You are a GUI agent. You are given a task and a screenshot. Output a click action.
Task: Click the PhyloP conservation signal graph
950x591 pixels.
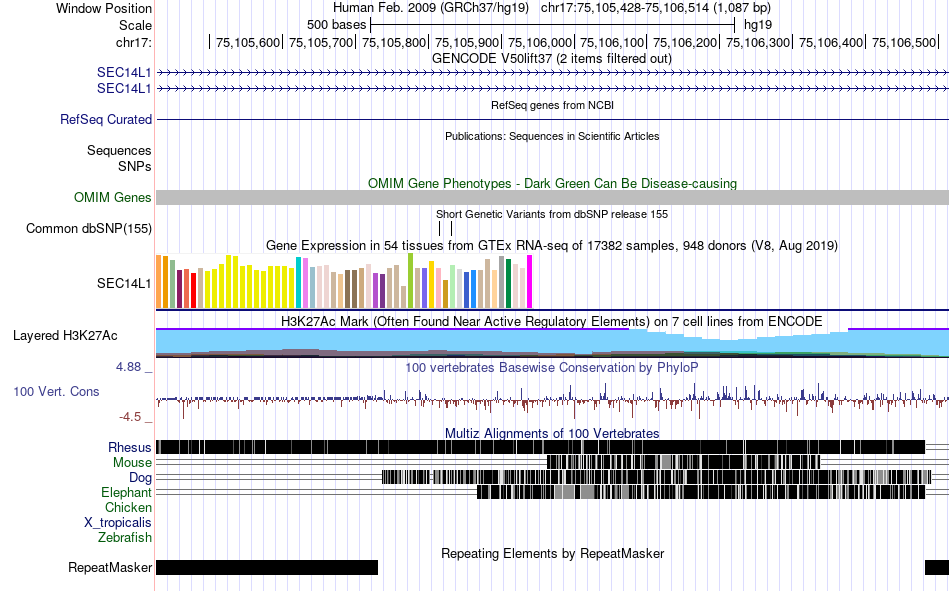553,400
